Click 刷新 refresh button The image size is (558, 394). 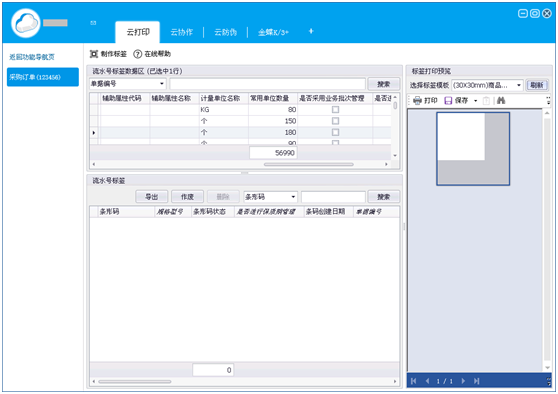(x=537, y=85)
